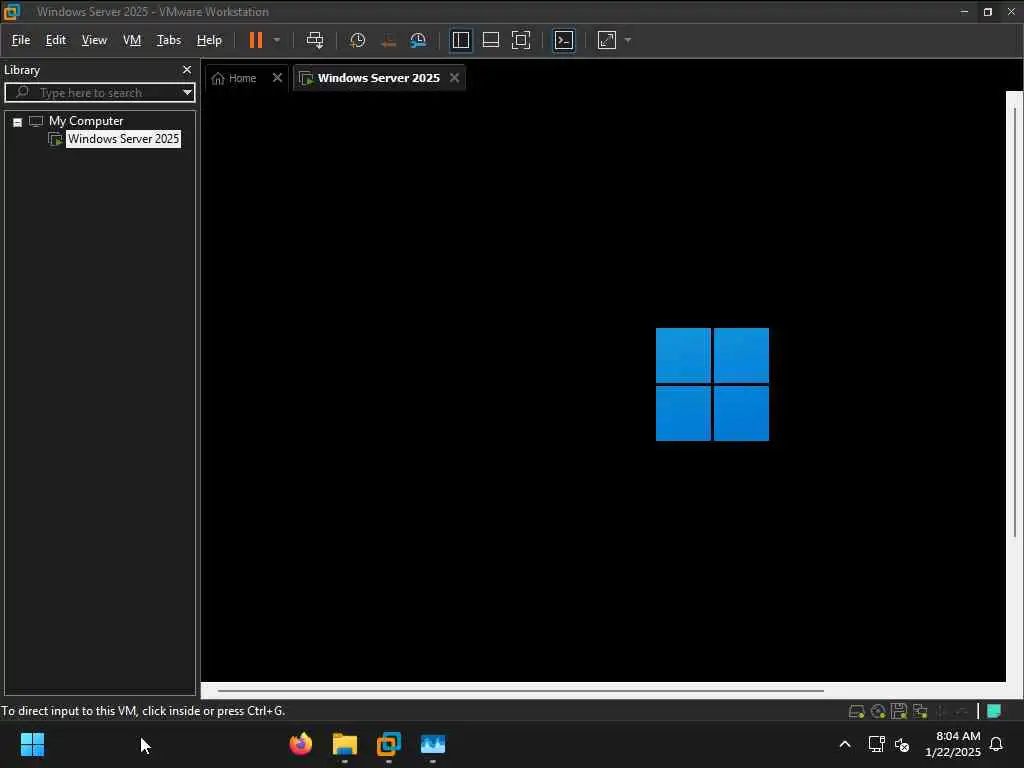Click the orange Suspend/Pause VM button
1024x768 pixels.
255,40
